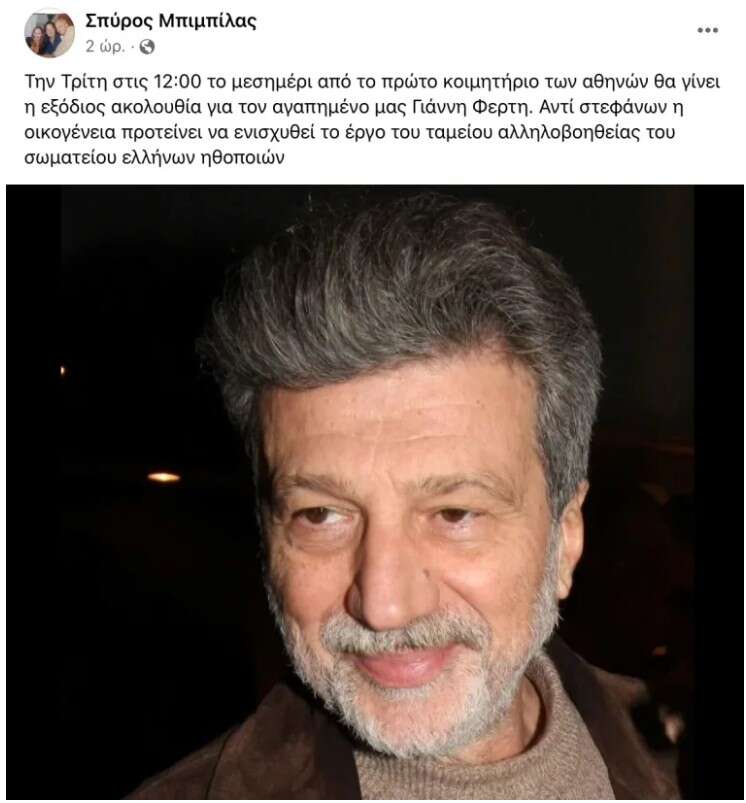
Task: Open Σπύρος Μπιμπίλας profile picture avatar
Action: (x=49, y=34)
